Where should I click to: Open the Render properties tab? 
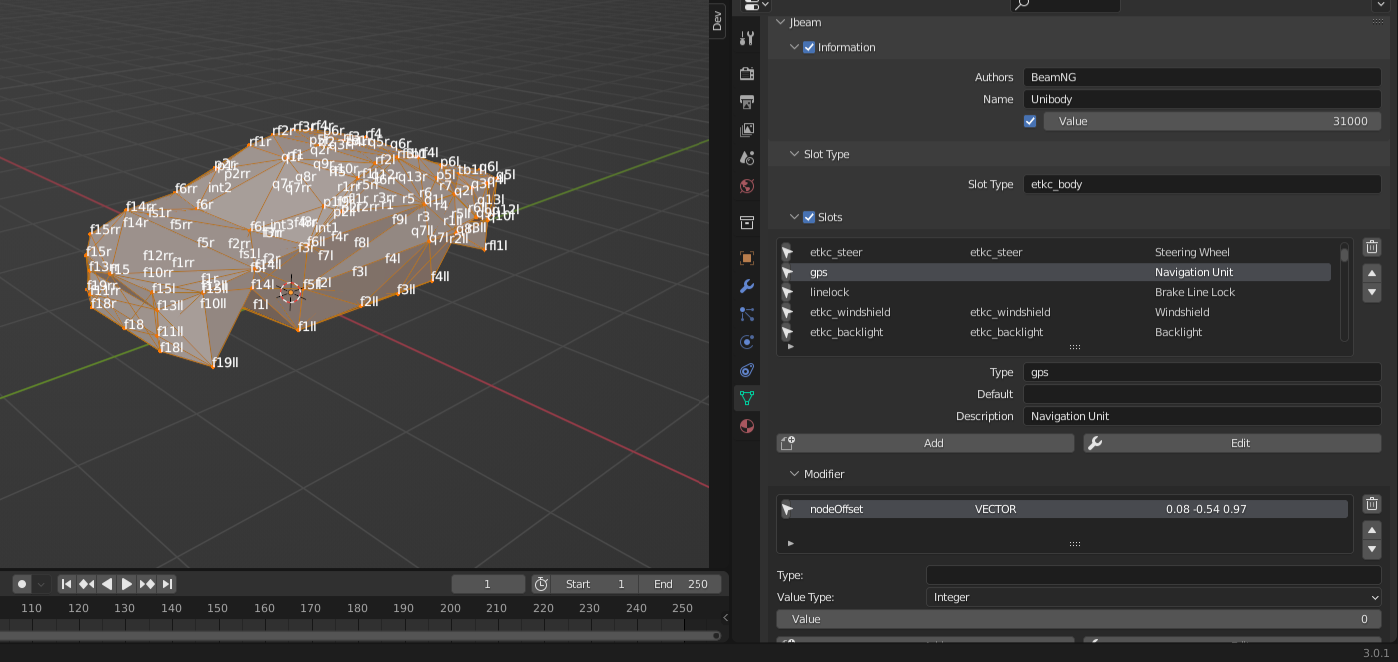[746, 74]
